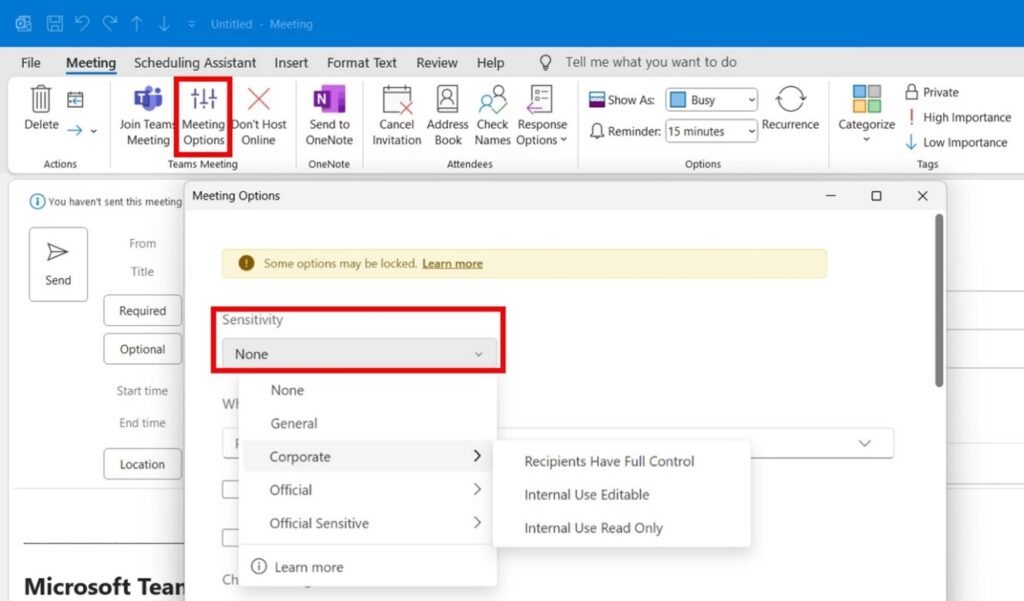The image size is (1024, 601).
Task: Open the Show As dropdown
Action: (710, 99)
